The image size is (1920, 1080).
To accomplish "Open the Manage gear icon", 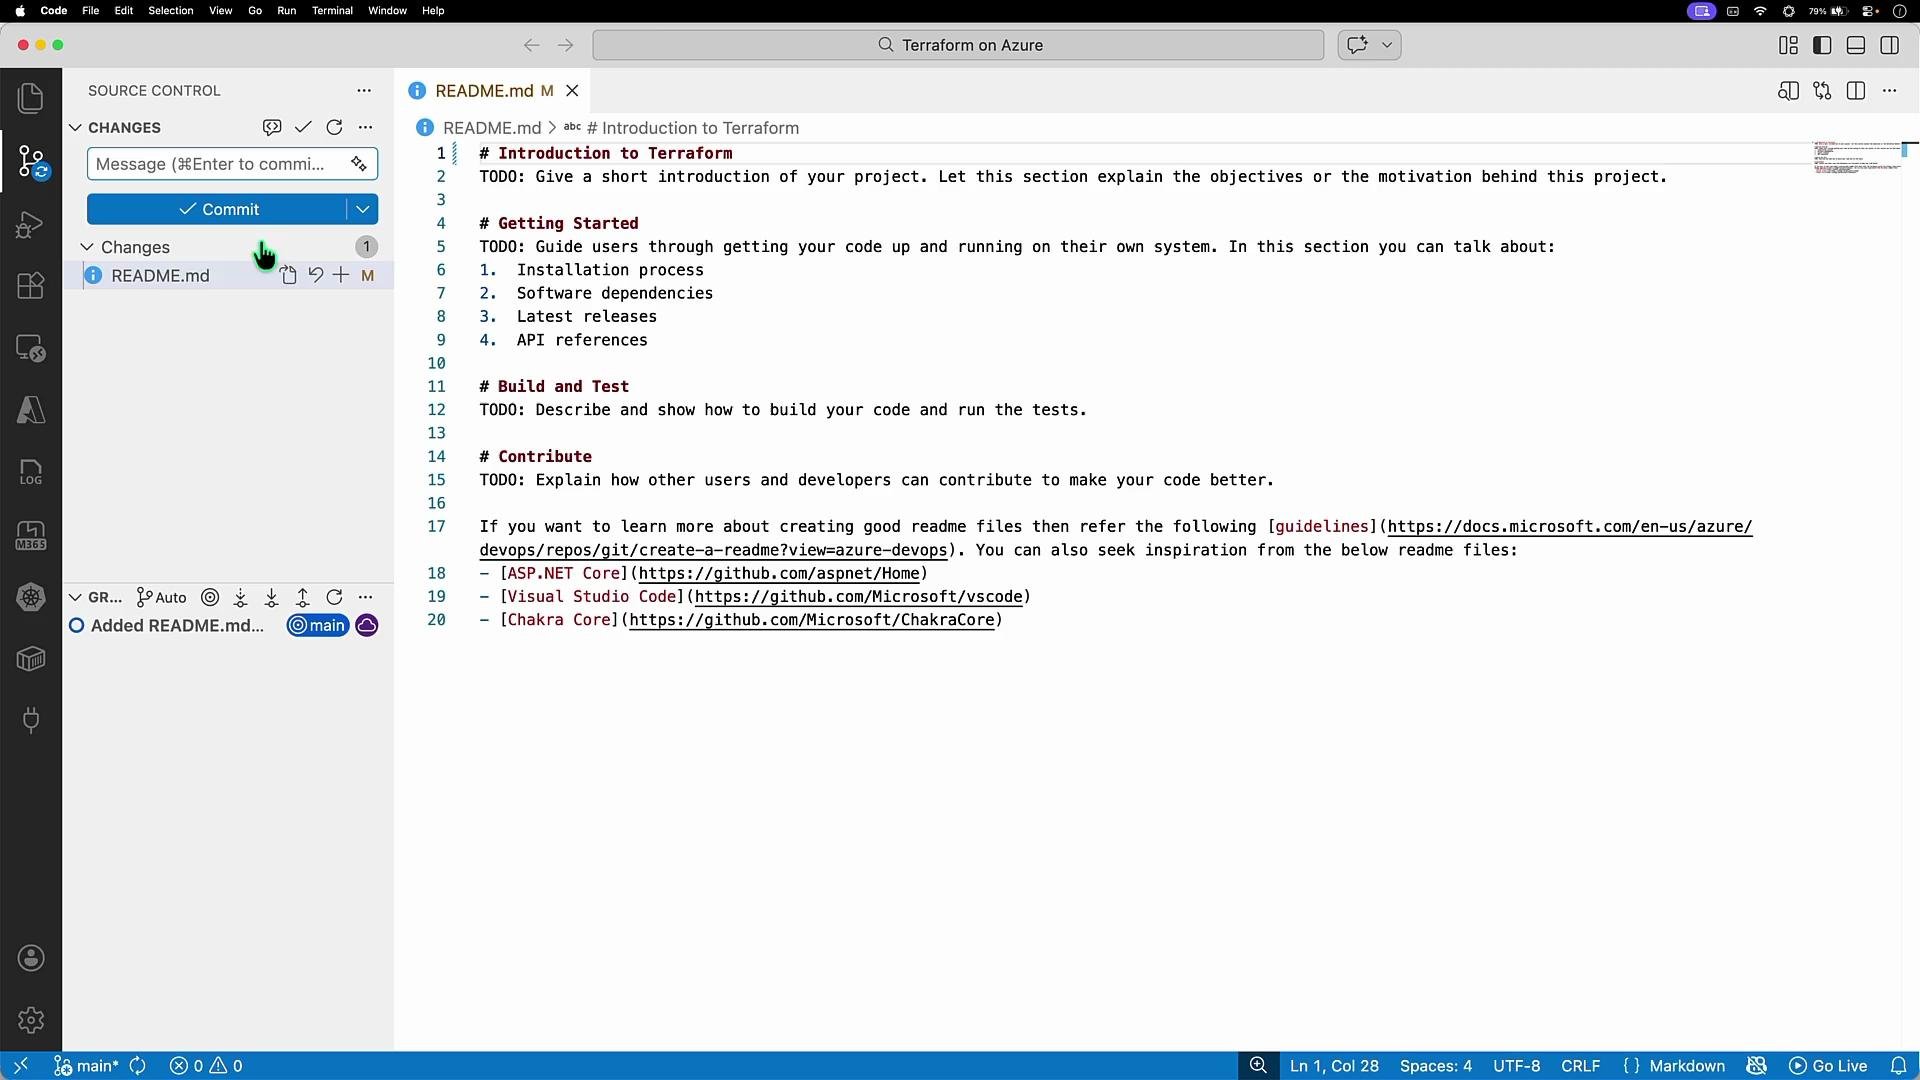I will click(31, 1020).
